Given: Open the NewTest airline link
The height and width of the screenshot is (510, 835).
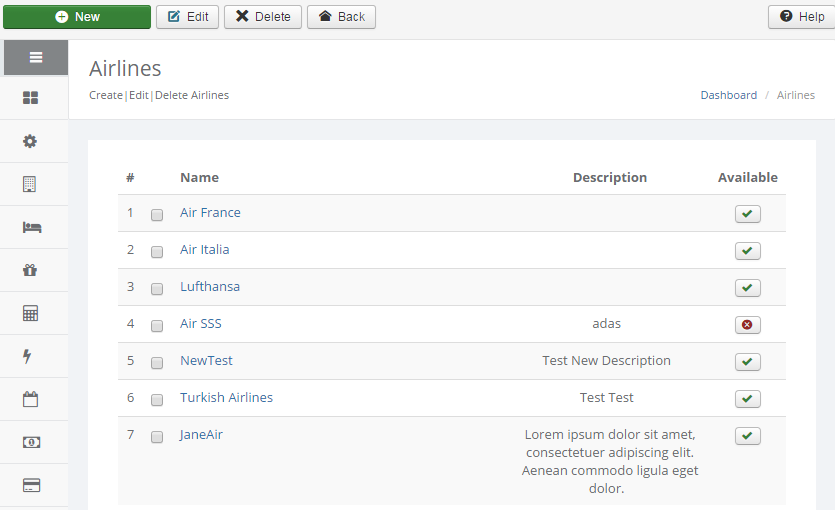Looking at the screenshot, I should tap(206, 360).
